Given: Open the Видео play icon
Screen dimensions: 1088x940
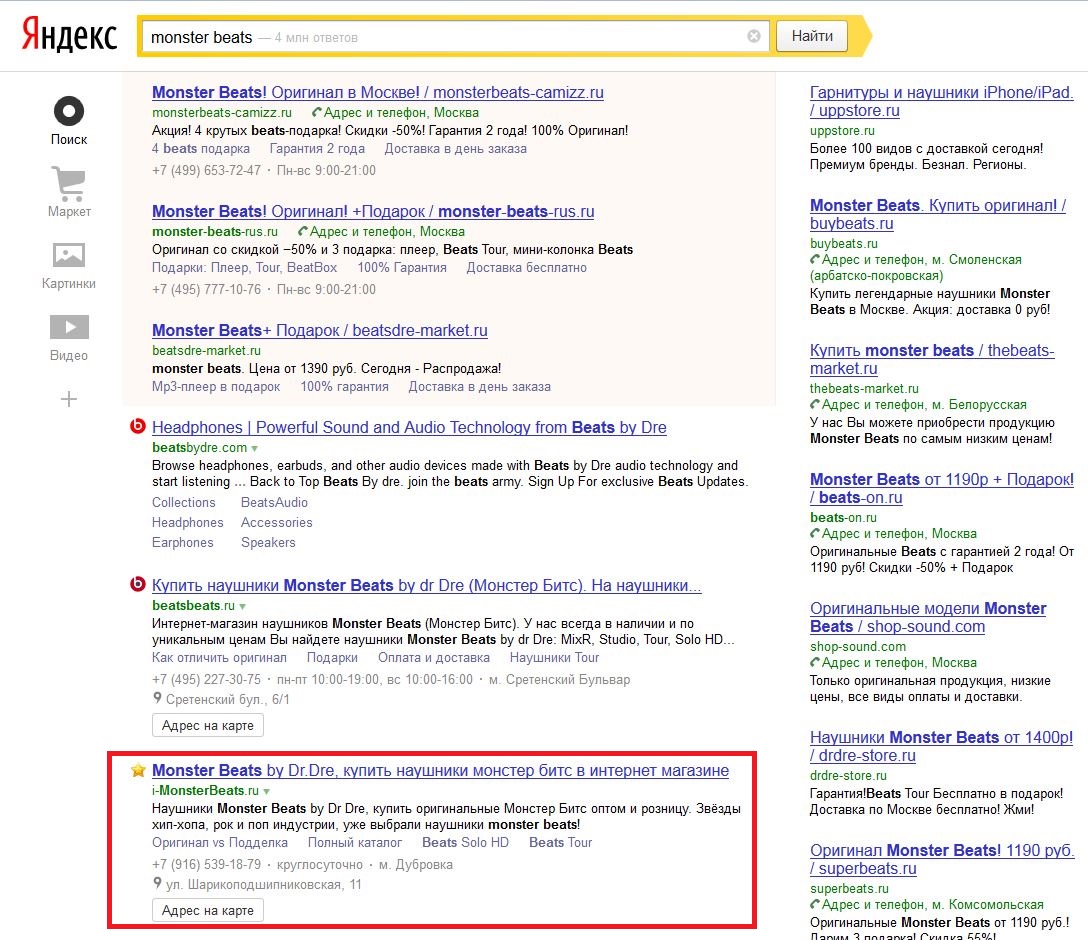Looking at the screenshot, I should tap(69, 327).
